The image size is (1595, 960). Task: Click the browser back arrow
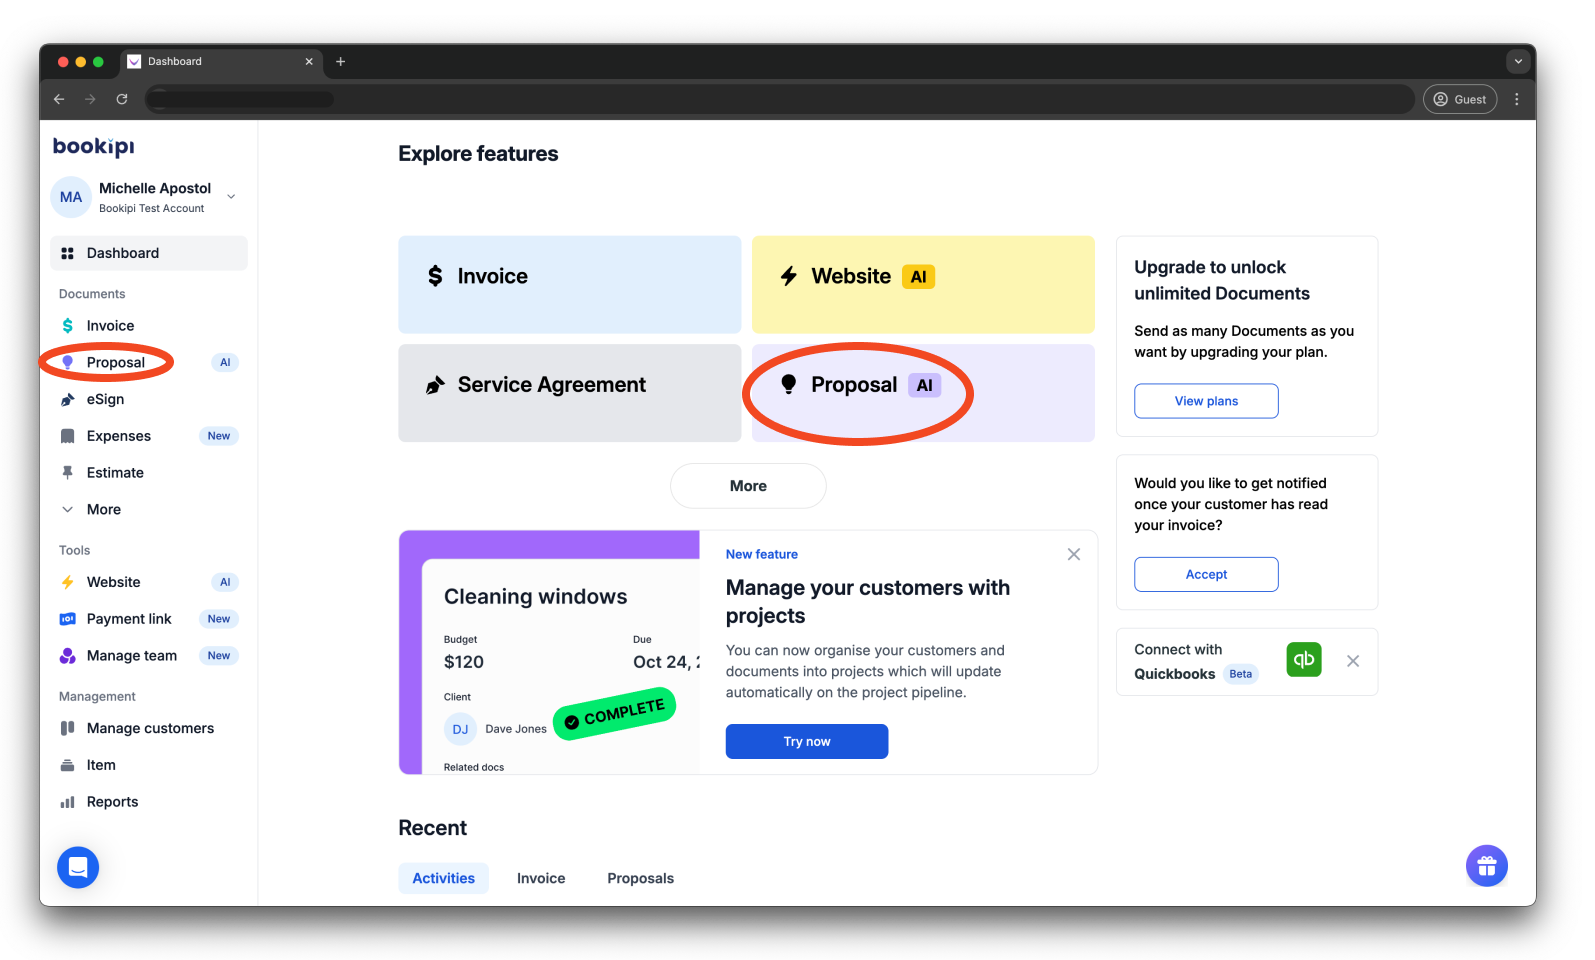pyautogui.click(x=59, y=99)
